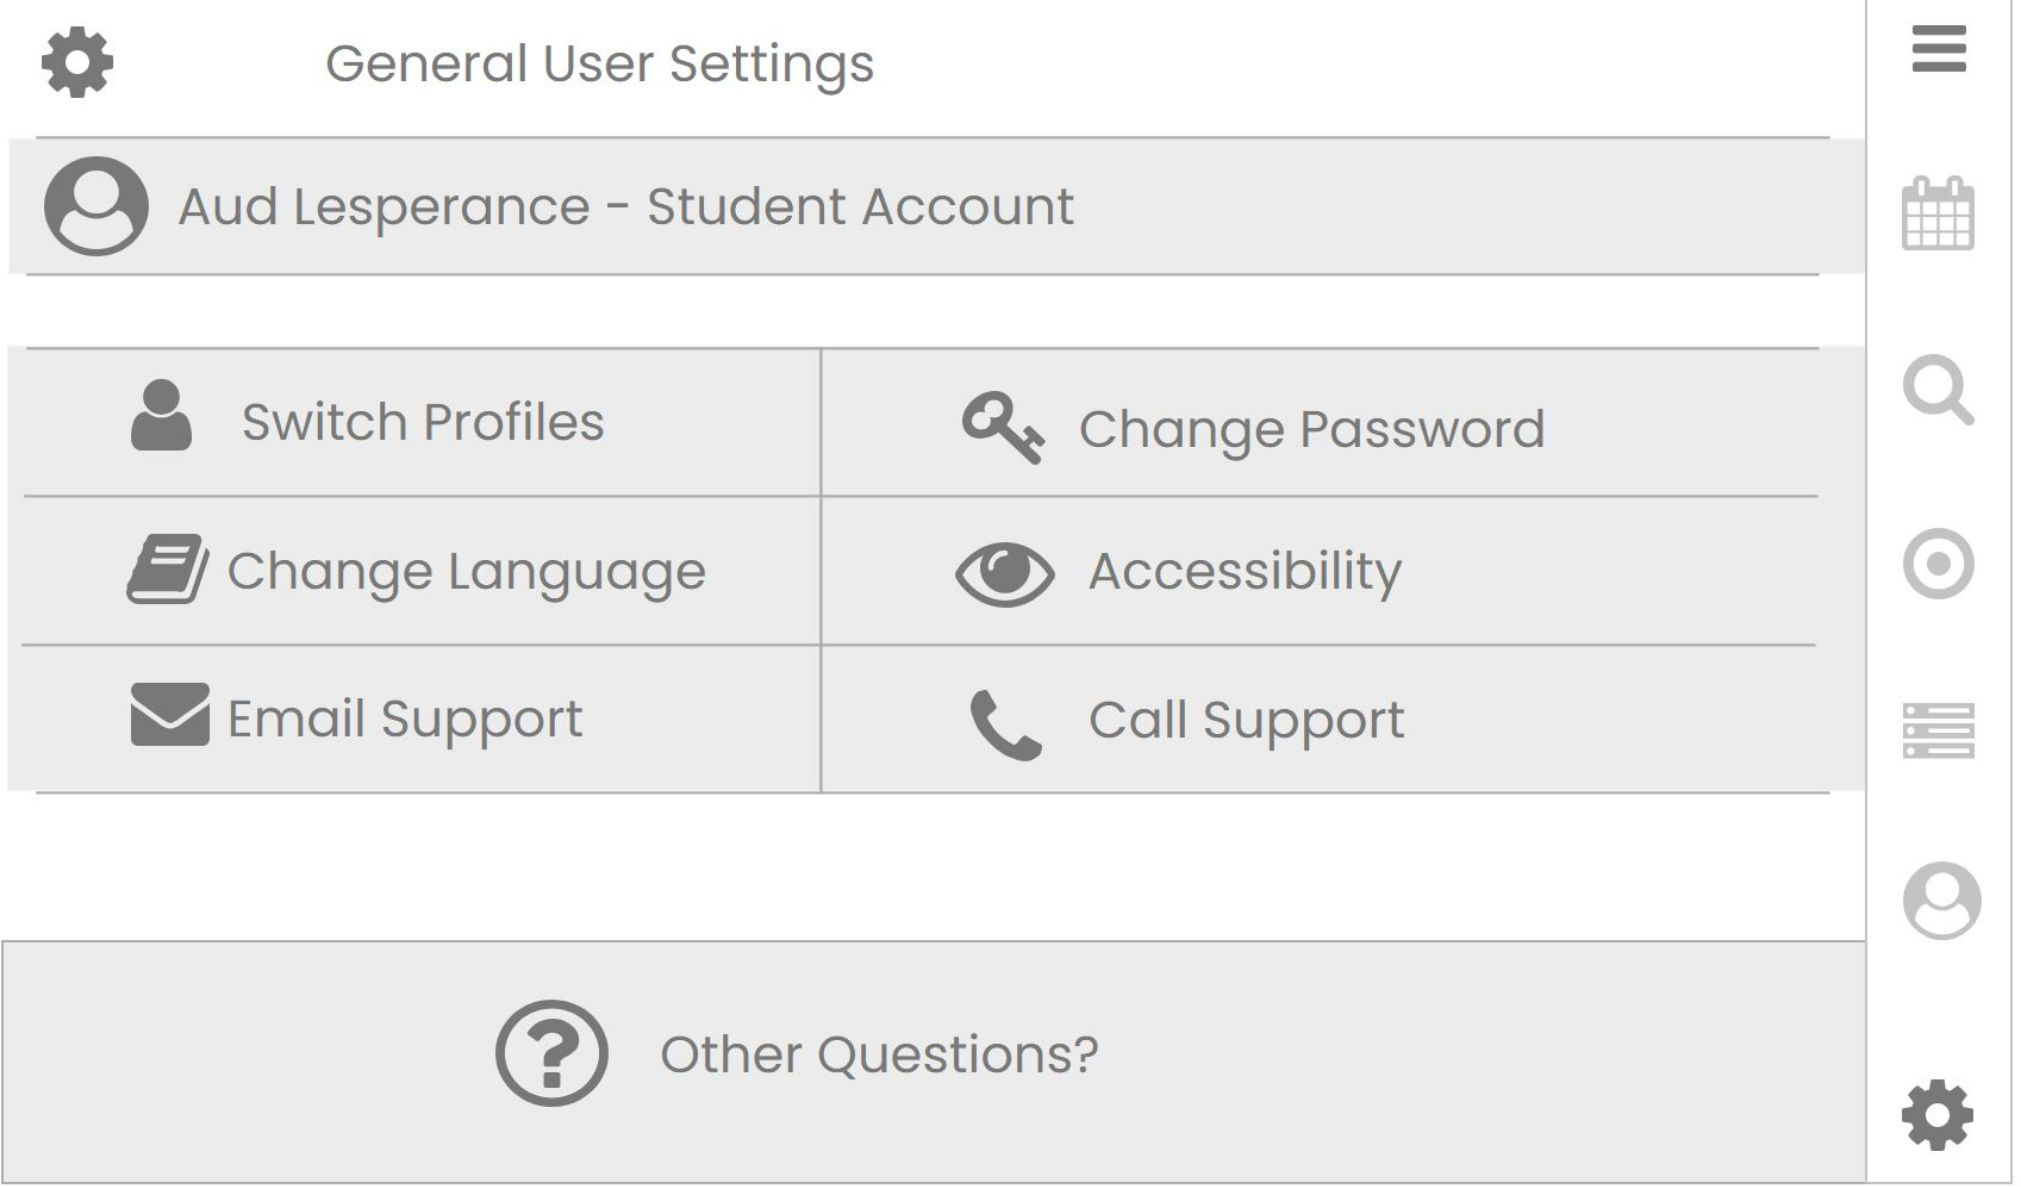Select the Switch Profiles option
This screenshot has height=1187, width=2021.
point(421,422)
